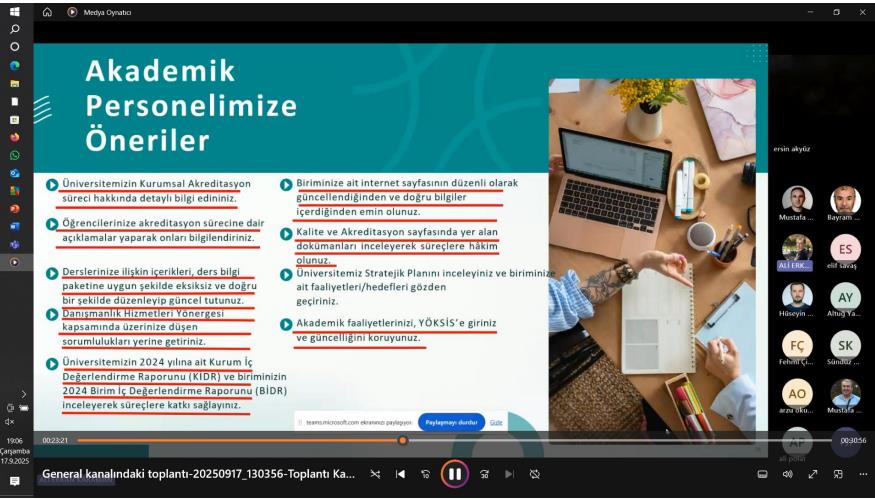Screen dimensions: 875x500
Task: Click the bullet Akademik faaliyetlerinizi, YÖKSİS'e giriniz
Action: [x=396, y=330]
